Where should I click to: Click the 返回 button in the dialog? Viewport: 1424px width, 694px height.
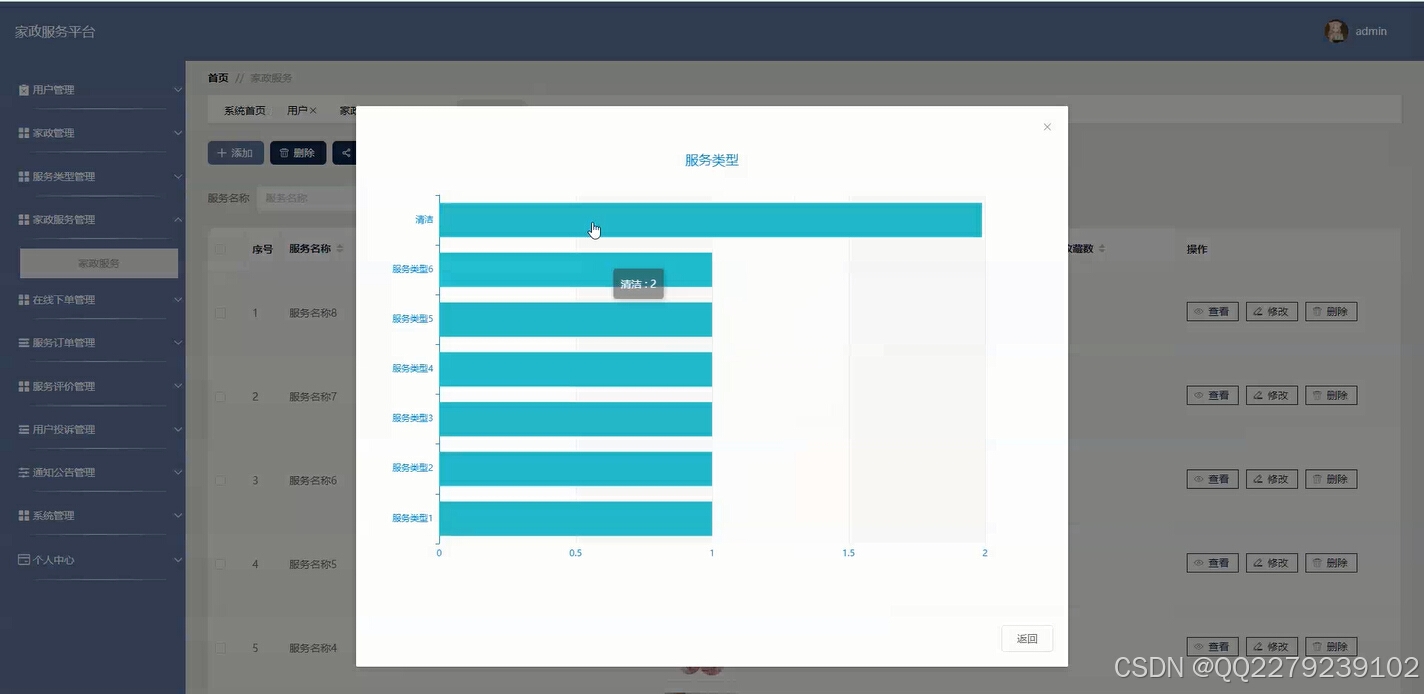(x=1026, y=639)
